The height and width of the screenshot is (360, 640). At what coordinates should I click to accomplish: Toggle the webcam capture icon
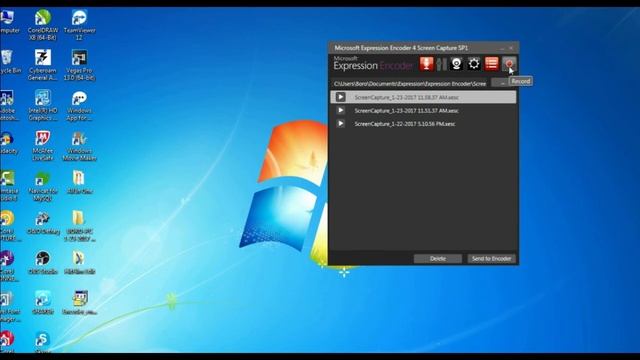456,64
